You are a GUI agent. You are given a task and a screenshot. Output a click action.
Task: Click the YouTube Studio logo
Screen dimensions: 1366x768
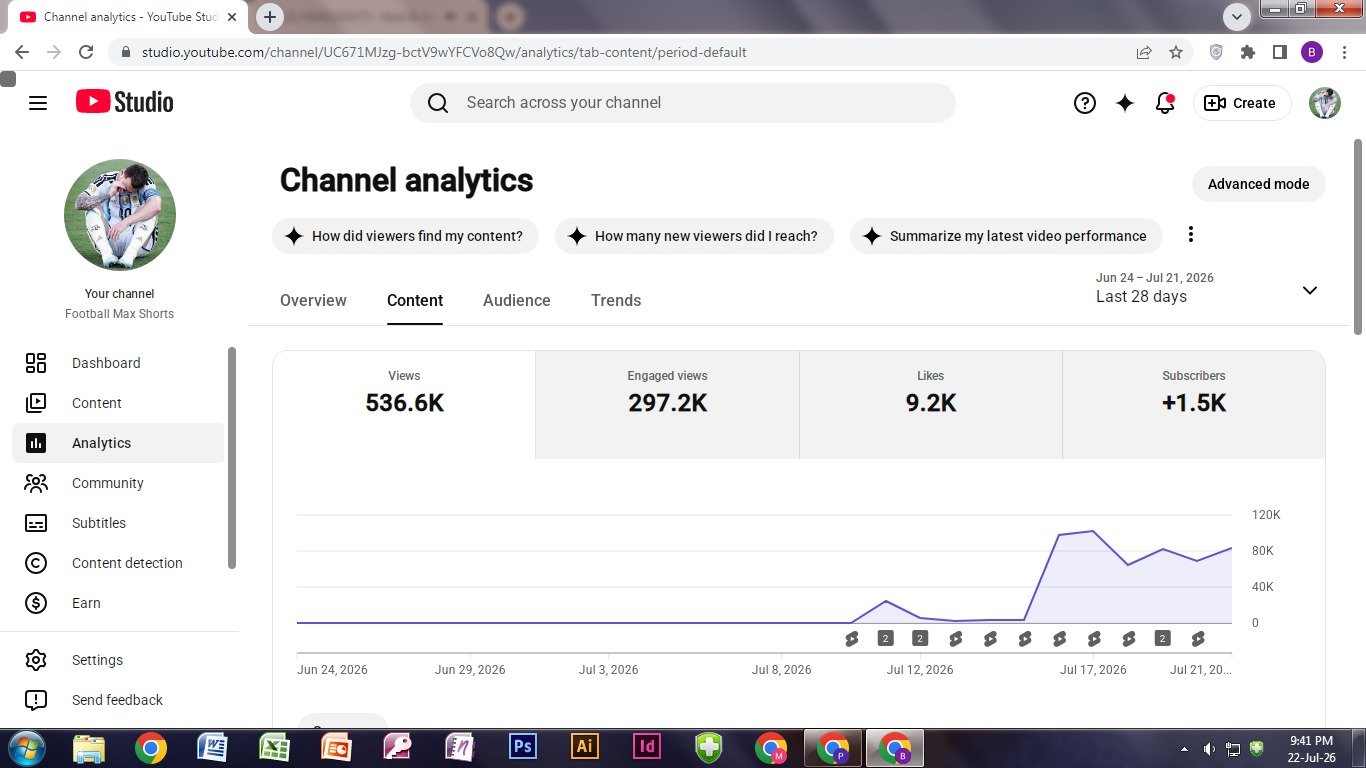click(124, 102)
